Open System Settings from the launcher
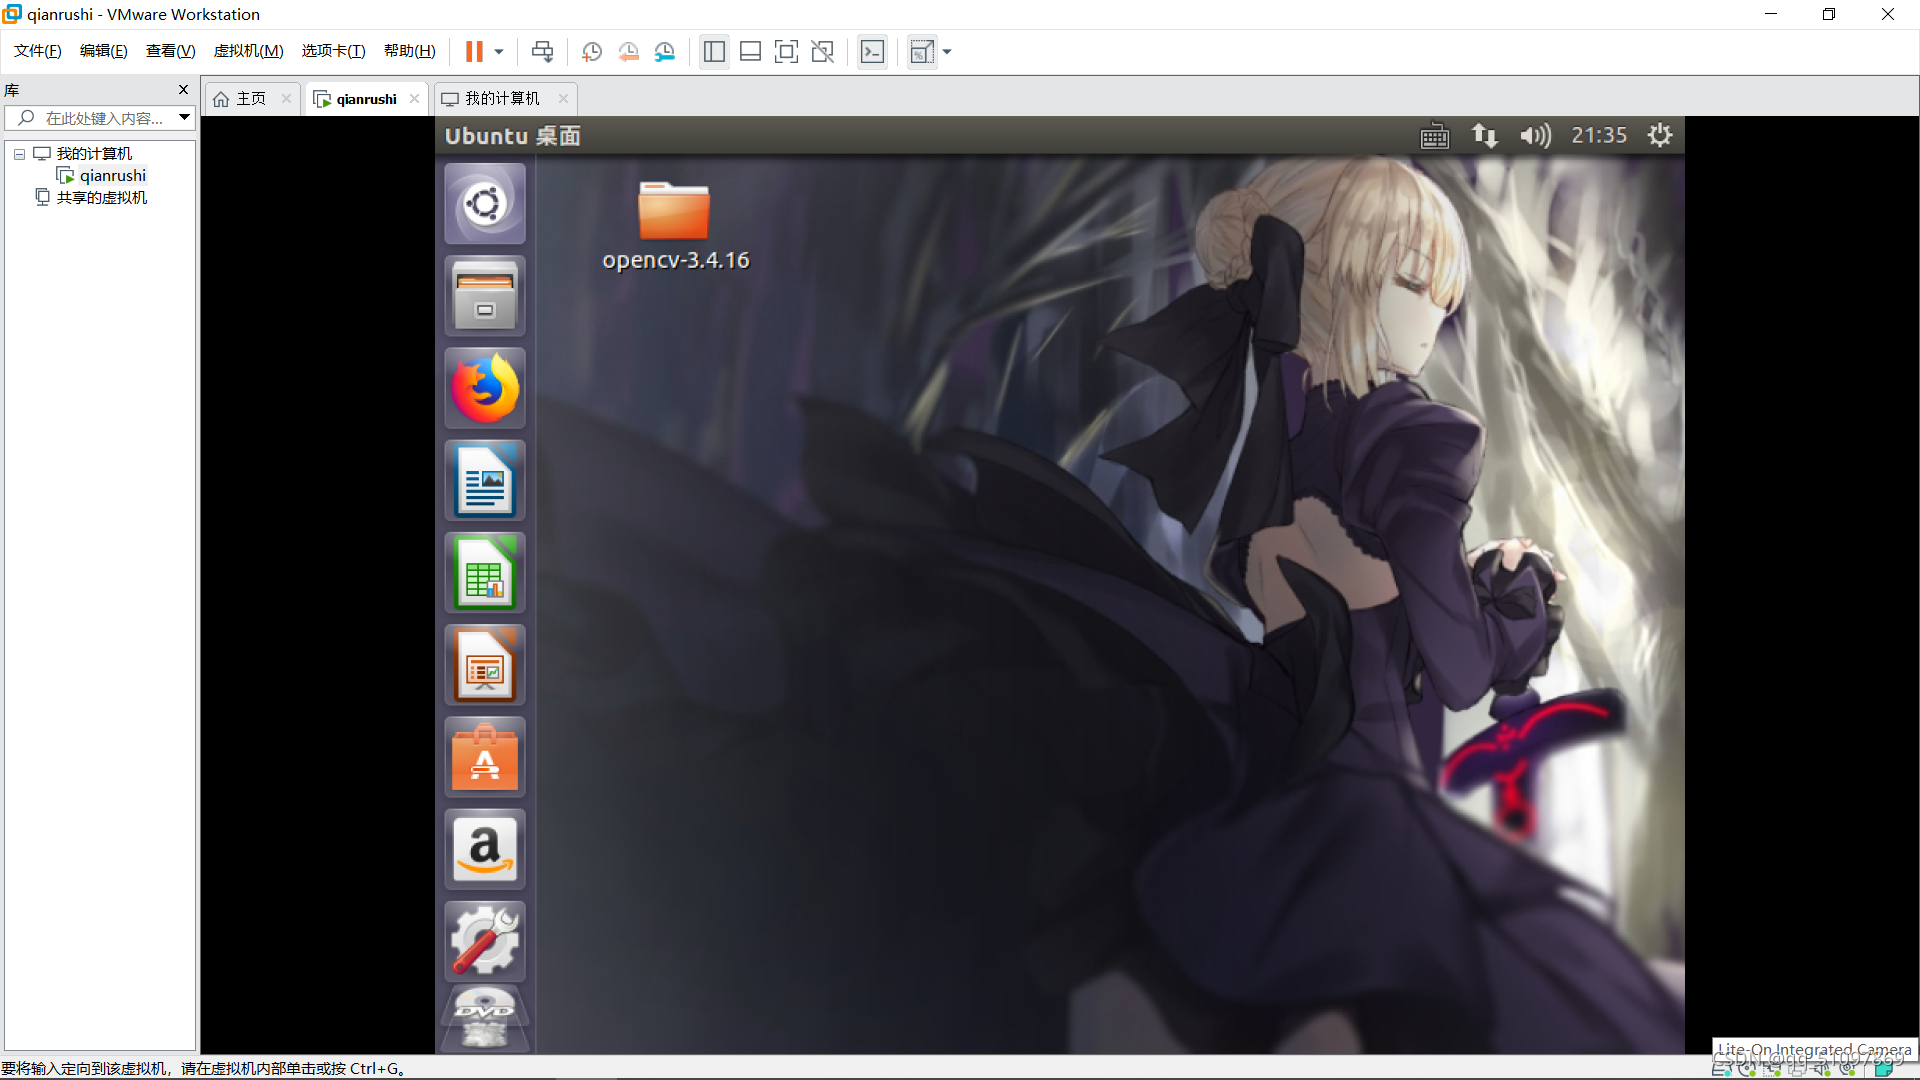Image resolution: width=1920 pixels, height=1080 pixels. pos(485,941)
